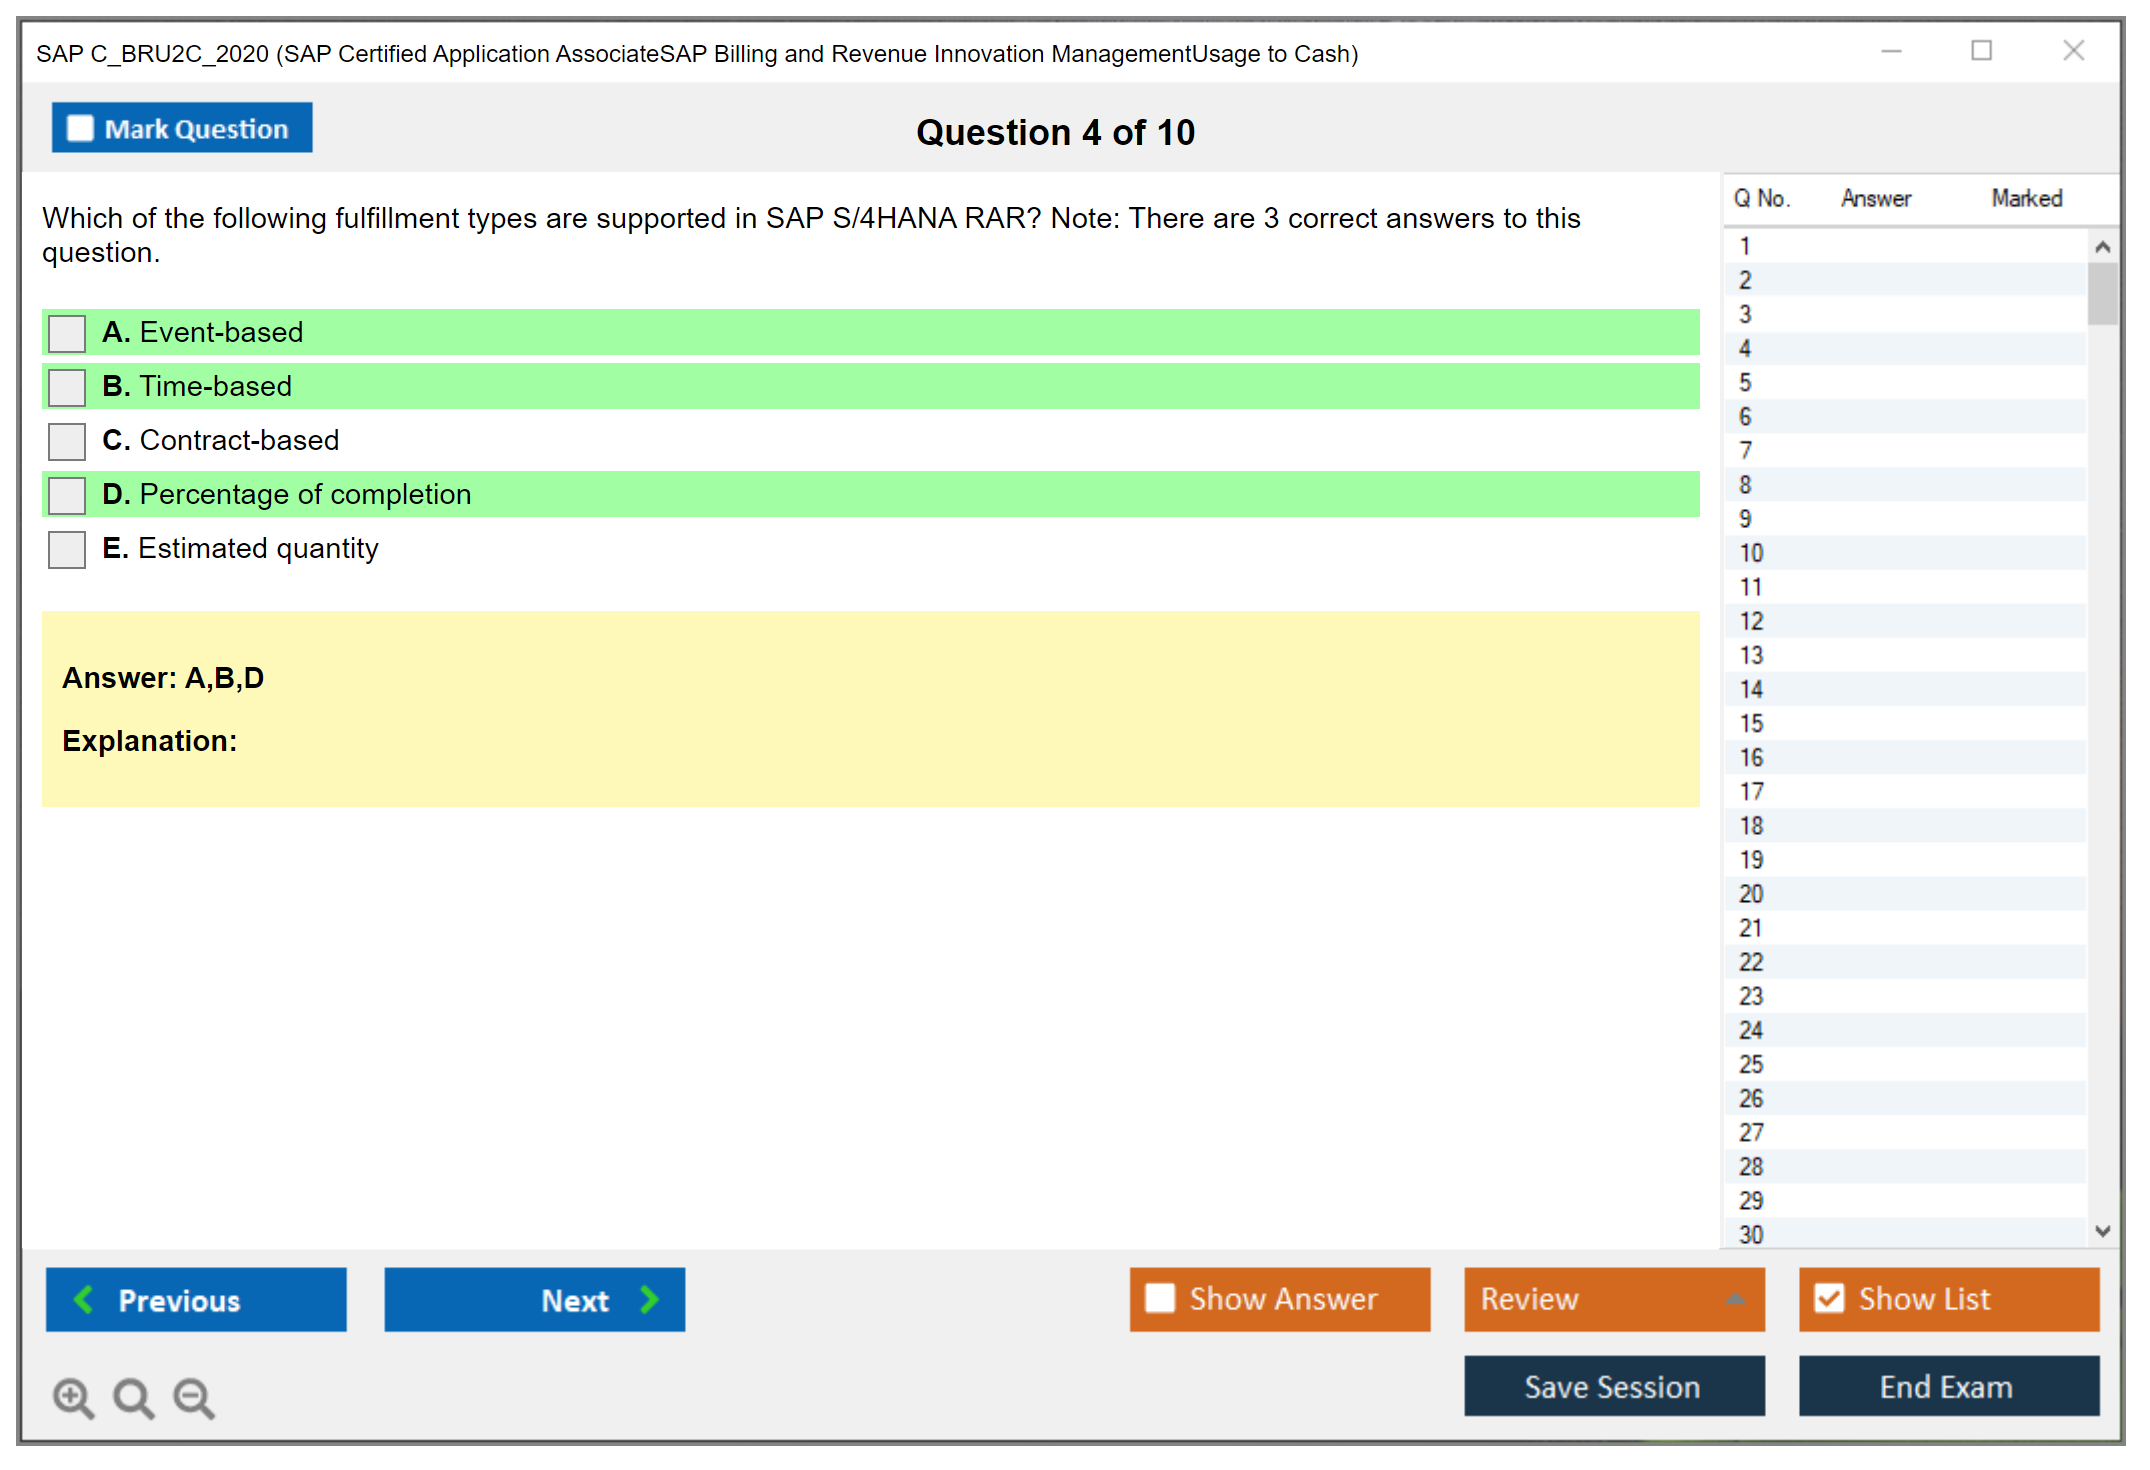
Task: Toggle the Show Answer checkbox
Action: (1160, 1298)
